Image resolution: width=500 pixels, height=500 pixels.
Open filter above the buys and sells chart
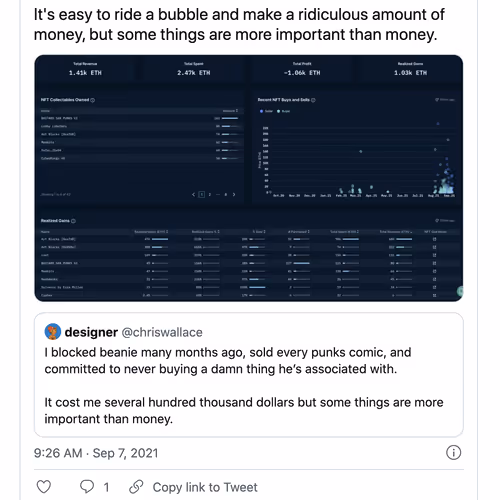click(x=445, y=100)
